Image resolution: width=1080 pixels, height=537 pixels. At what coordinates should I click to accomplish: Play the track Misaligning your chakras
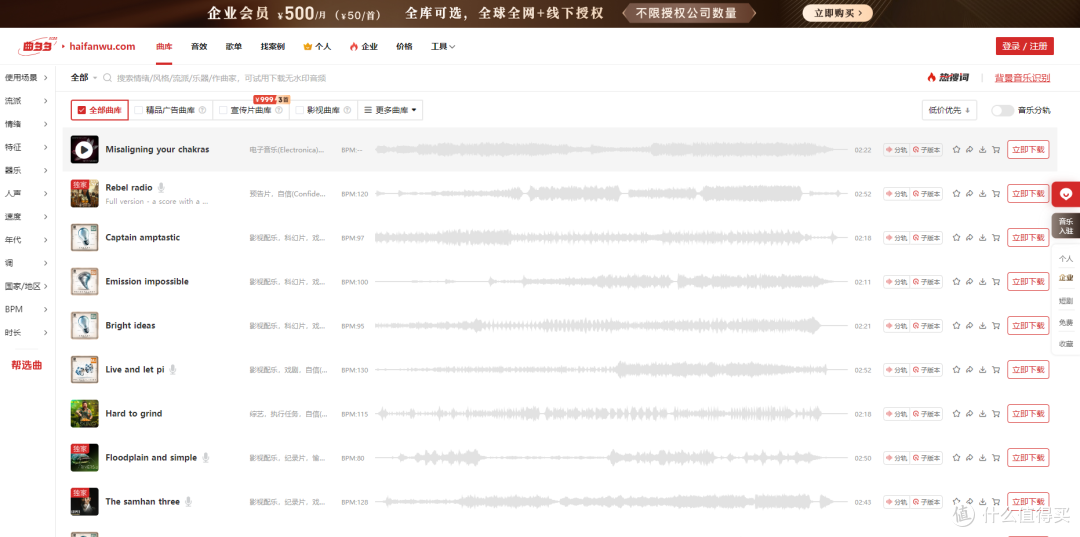pyautogui.click(x=84, y=149)
